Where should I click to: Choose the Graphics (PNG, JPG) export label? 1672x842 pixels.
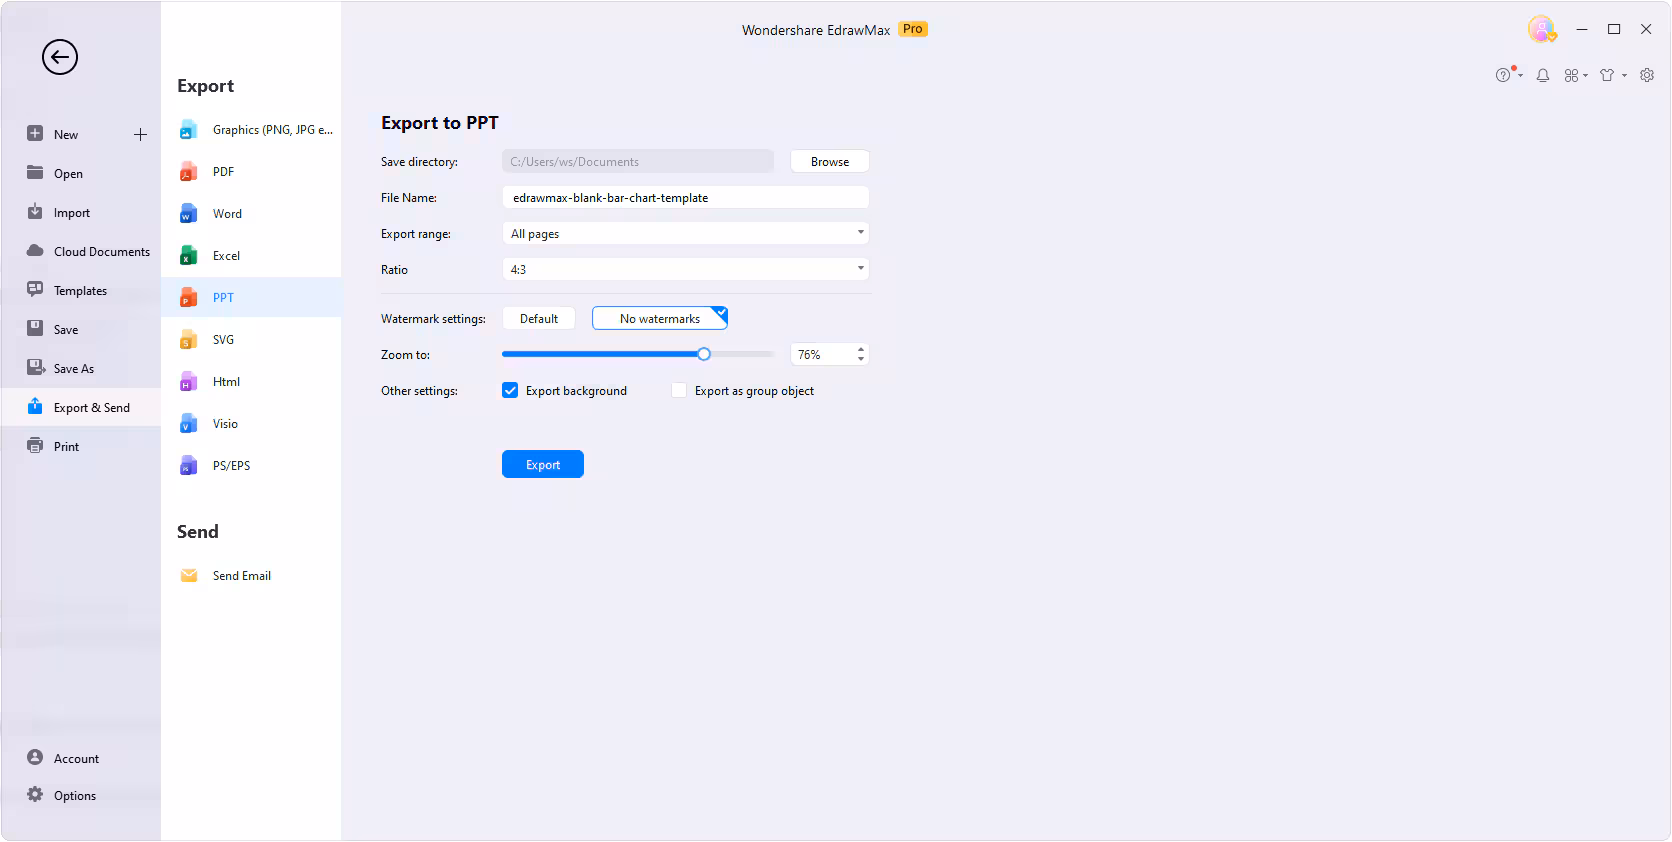[273, 130]
